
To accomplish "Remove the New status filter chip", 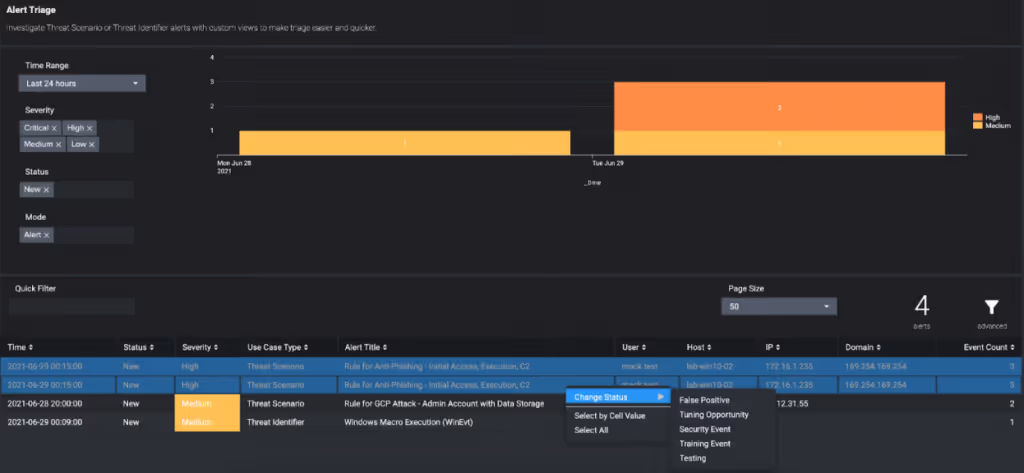I will (46, 189).
